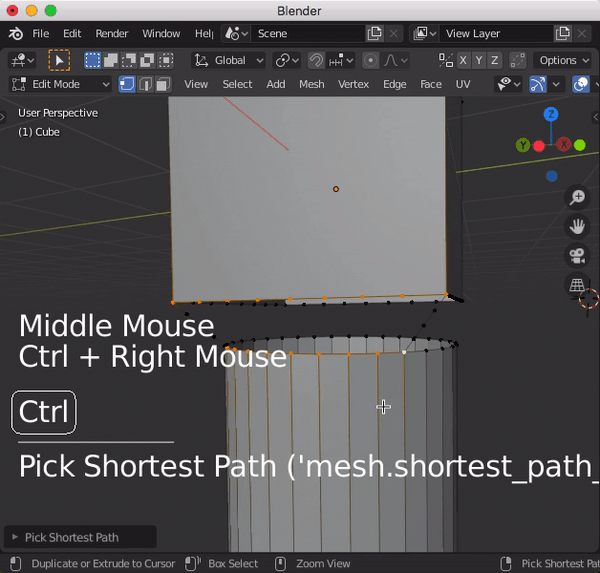
Task: Switch to face select mode
Action: tap(163, 84)
